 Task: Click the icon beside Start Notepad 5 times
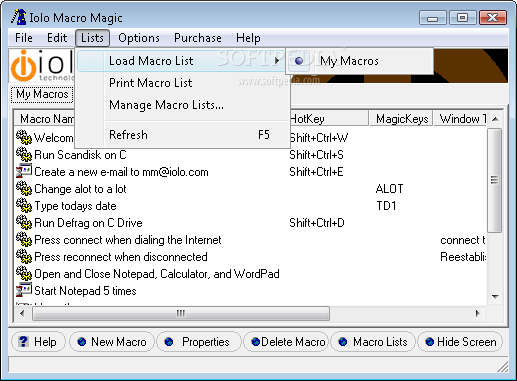(24, 290)
